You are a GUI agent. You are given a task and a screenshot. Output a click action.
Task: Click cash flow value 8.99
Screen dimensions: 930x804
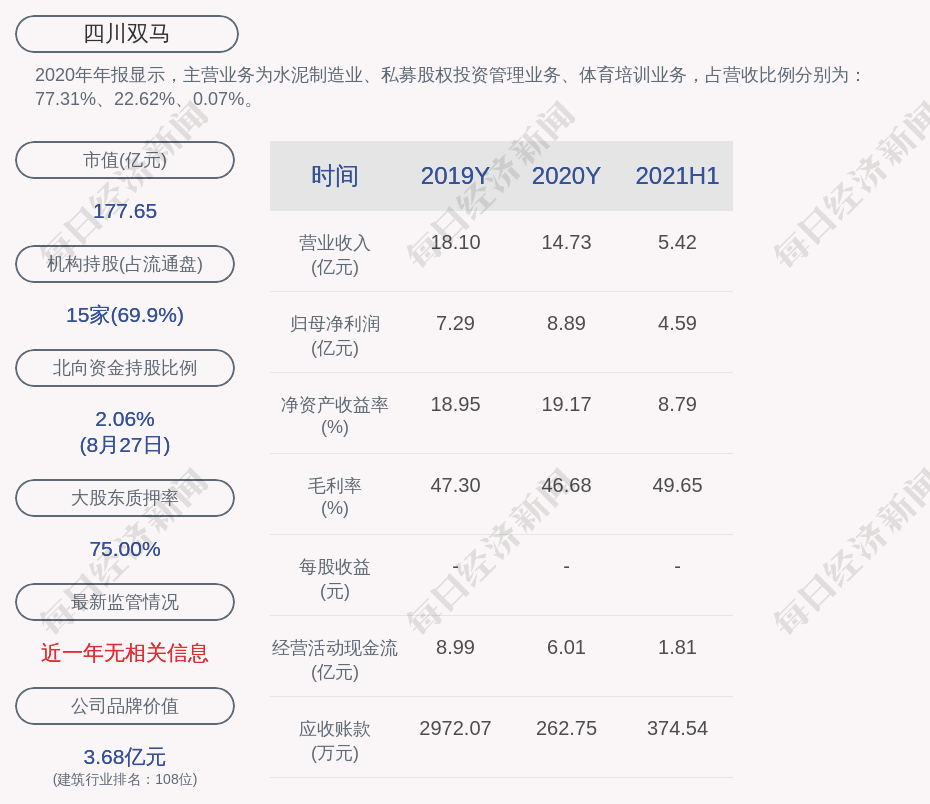point(455,647)
